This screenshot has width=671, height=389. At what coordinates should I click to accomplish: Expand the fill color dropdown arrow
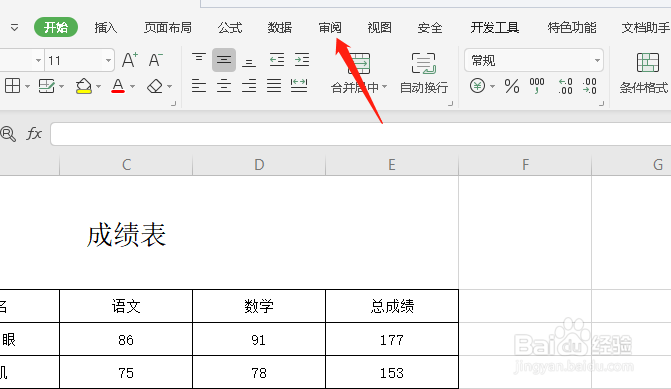click(99, 86)
